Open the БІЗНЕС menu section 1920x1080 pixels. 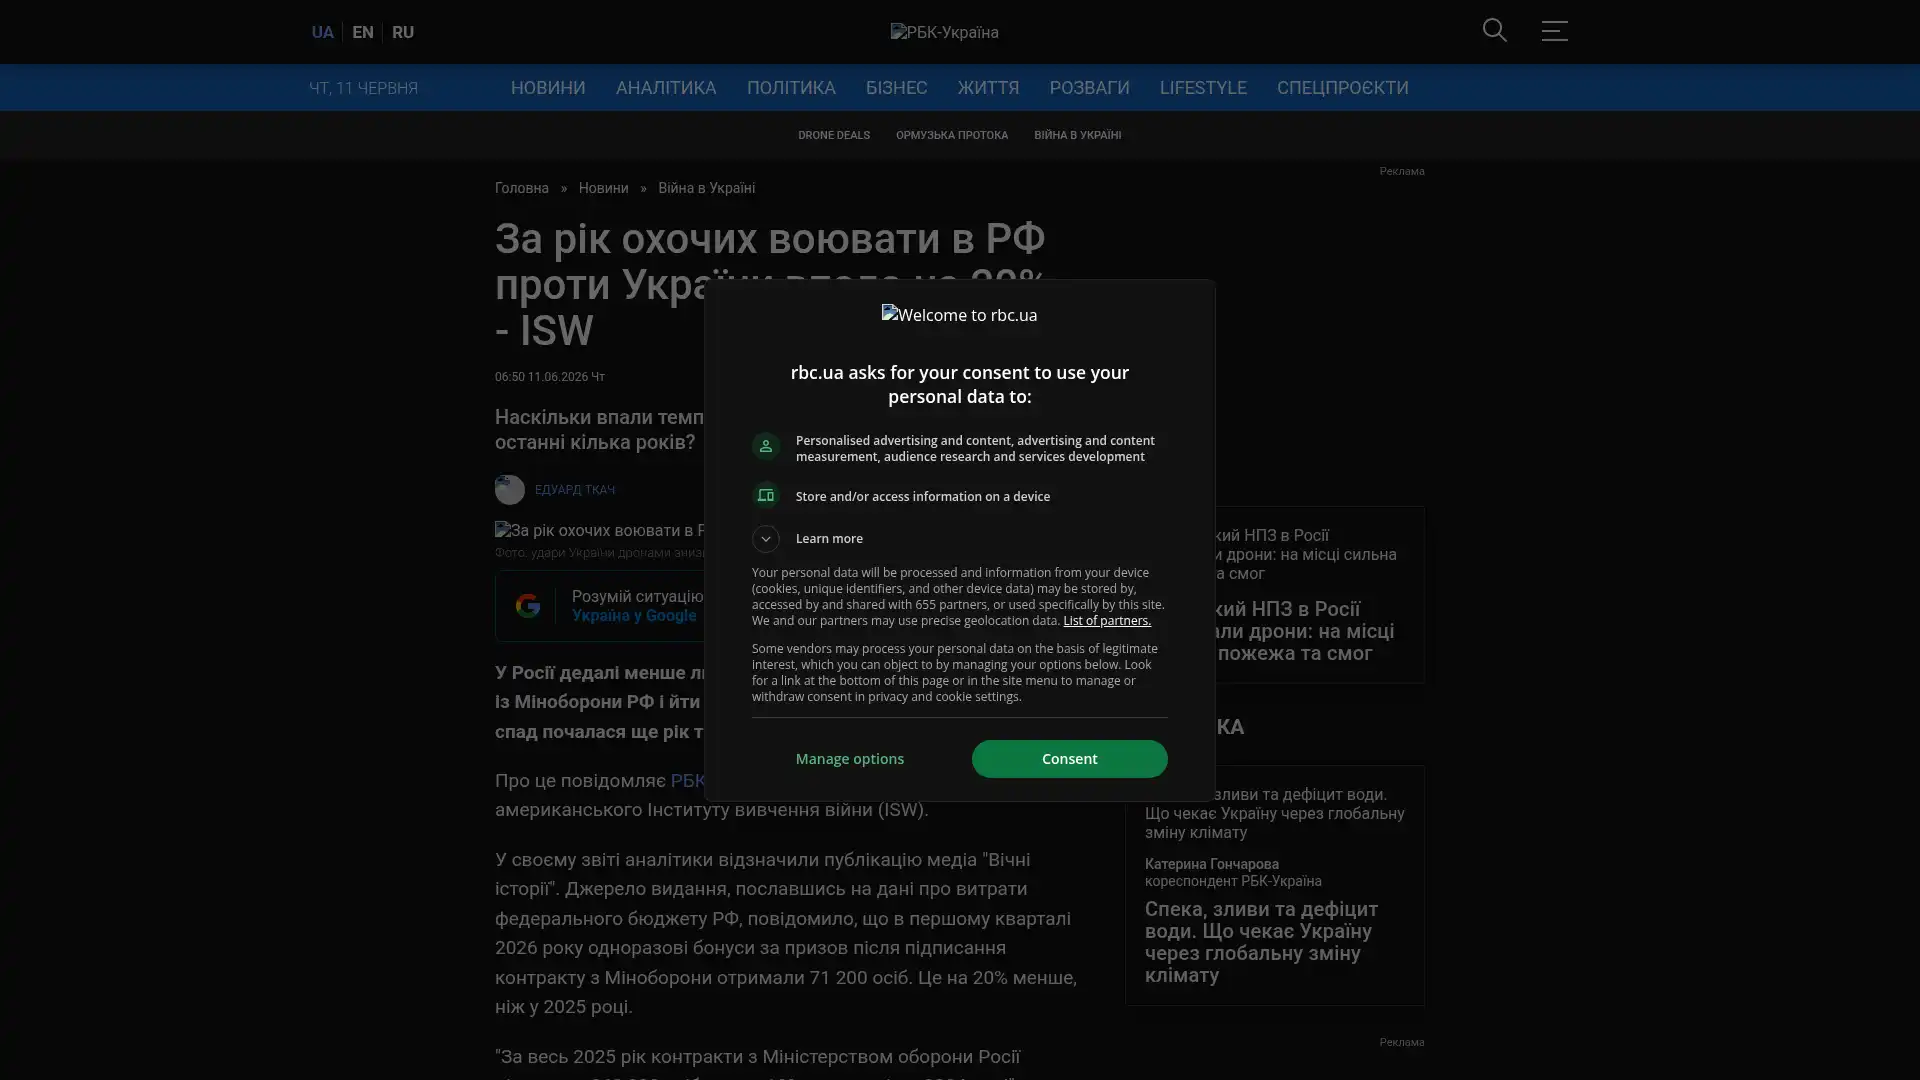[x=896, y=88]
